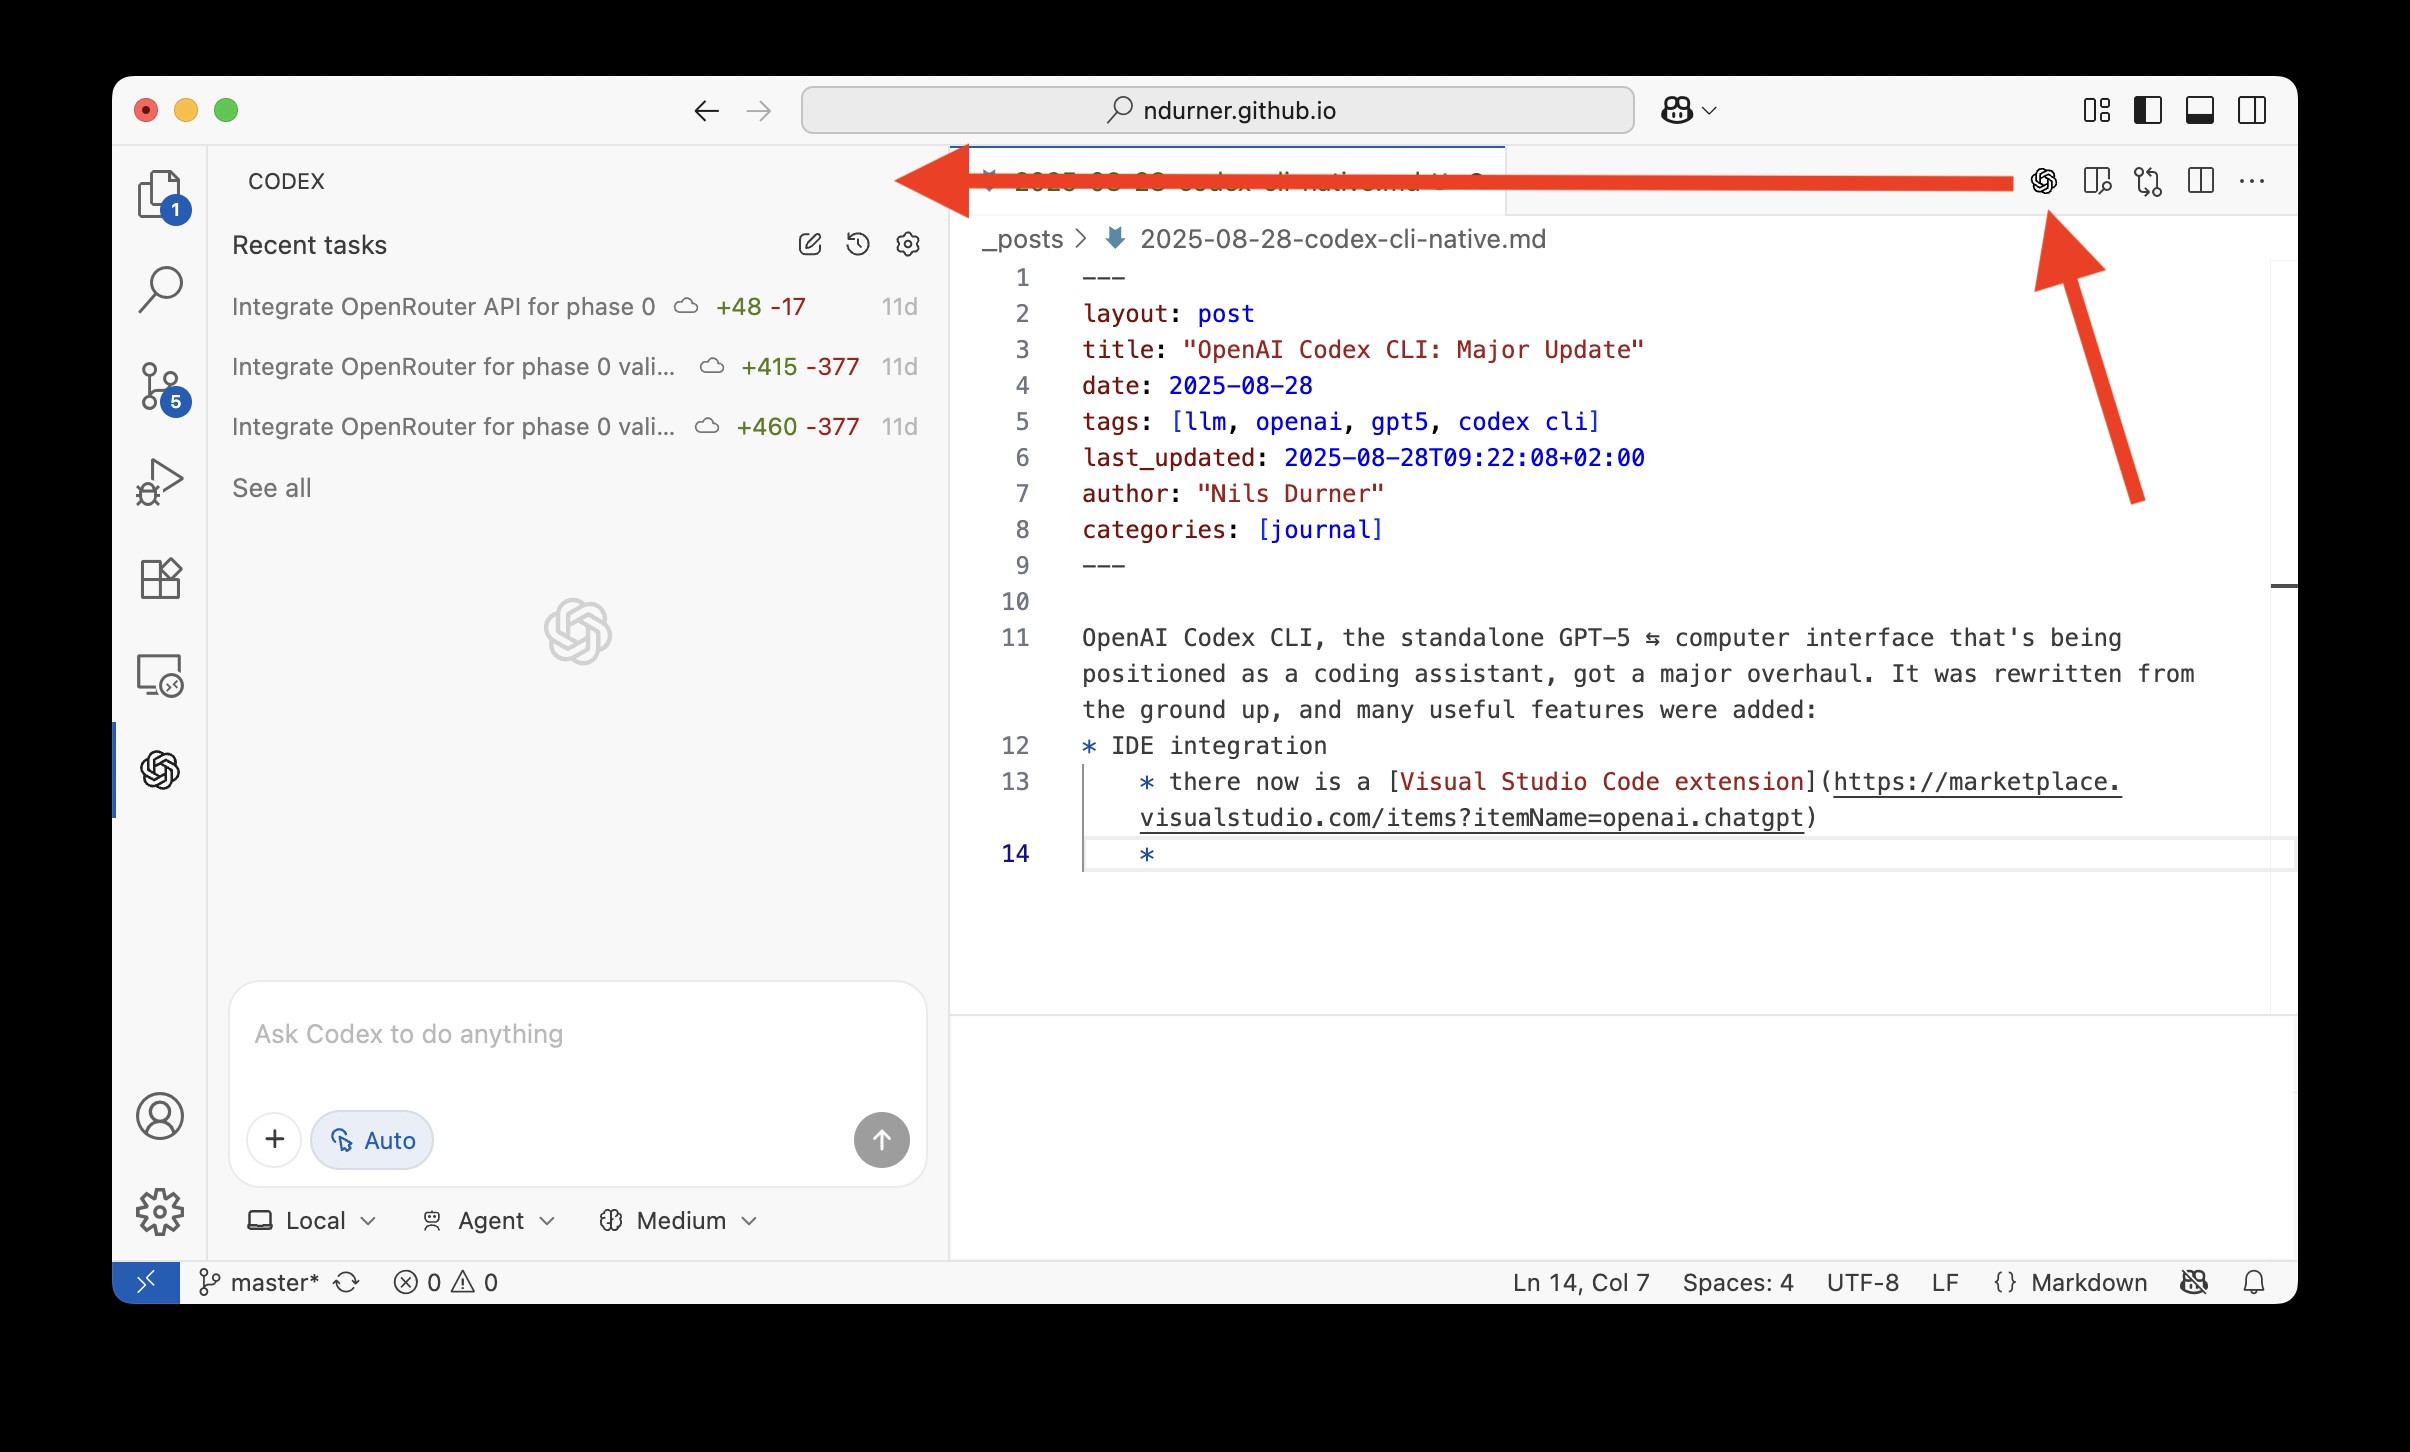Open problems indicator showing 0 errors
The width and height of the screenshot is (2410, 1452).
(446, 1282)
